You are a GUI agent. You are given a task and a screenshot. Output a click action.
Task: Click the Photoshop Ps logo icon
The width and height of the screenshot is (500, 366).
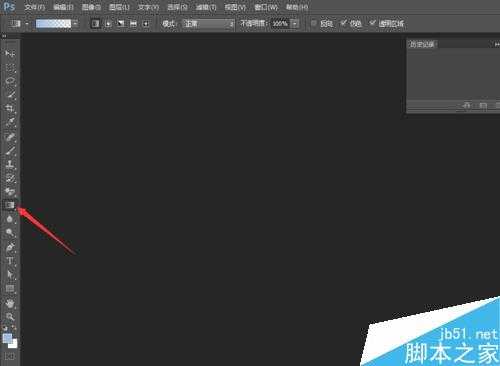(9, 7)
